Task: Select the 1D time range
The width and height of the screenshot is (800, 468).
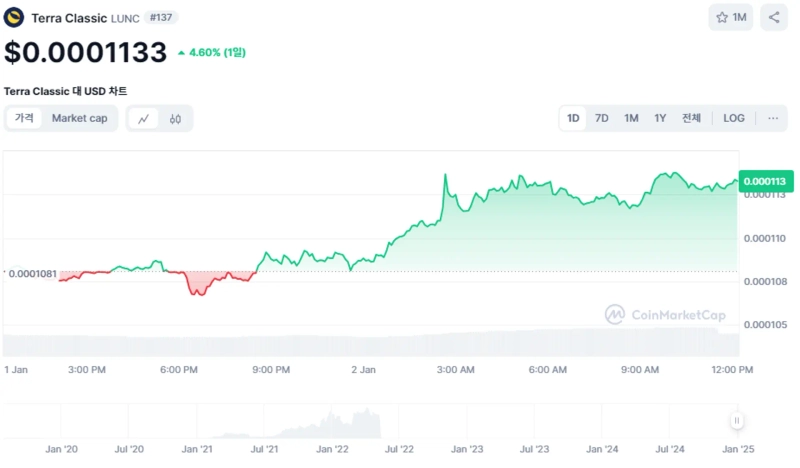Action: (573, 118)
